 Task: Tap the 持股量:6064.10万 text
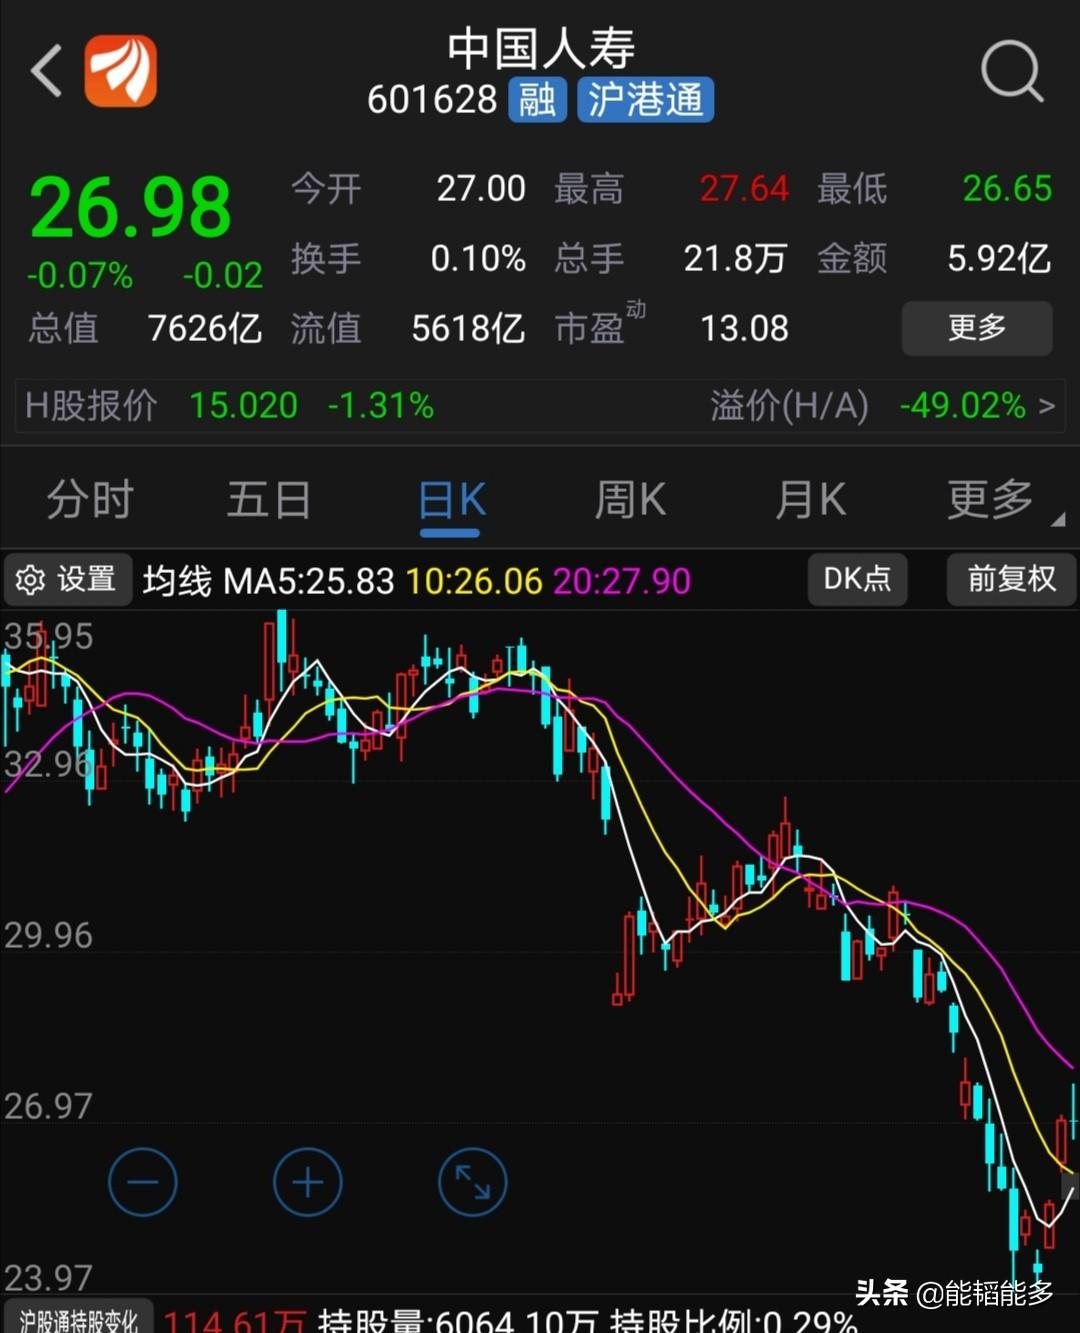[458, 1322]
